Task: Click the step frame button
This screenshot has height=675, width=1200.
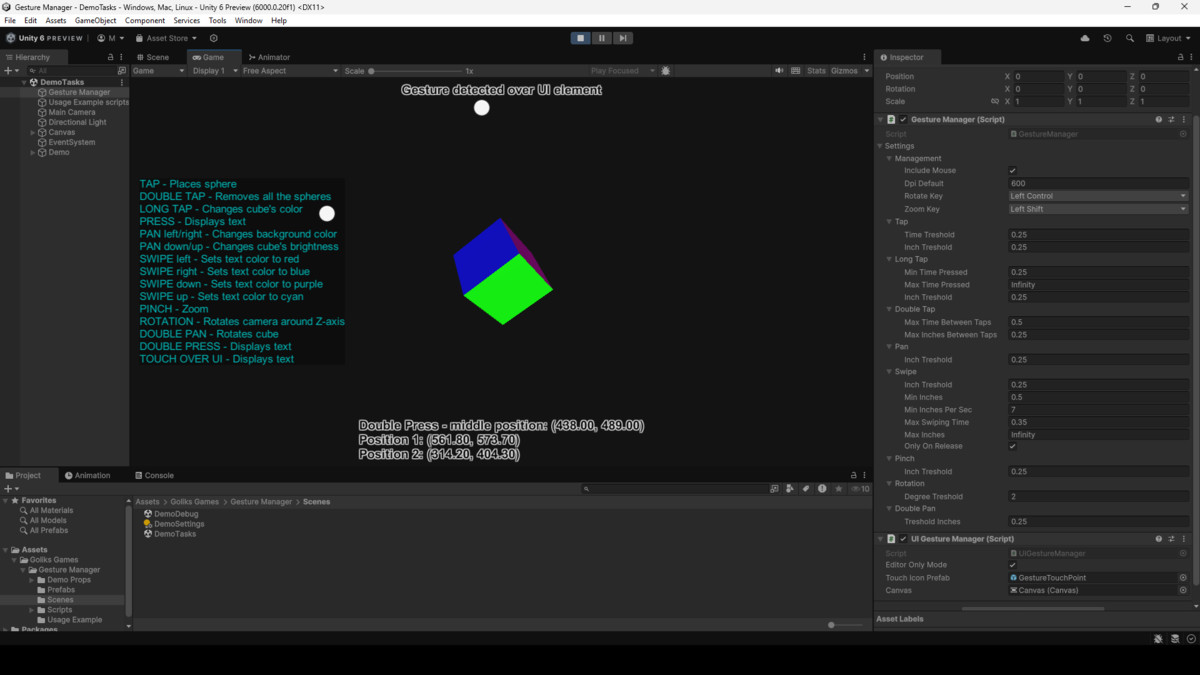Action: pyautogui.click(x=622, y=38)
